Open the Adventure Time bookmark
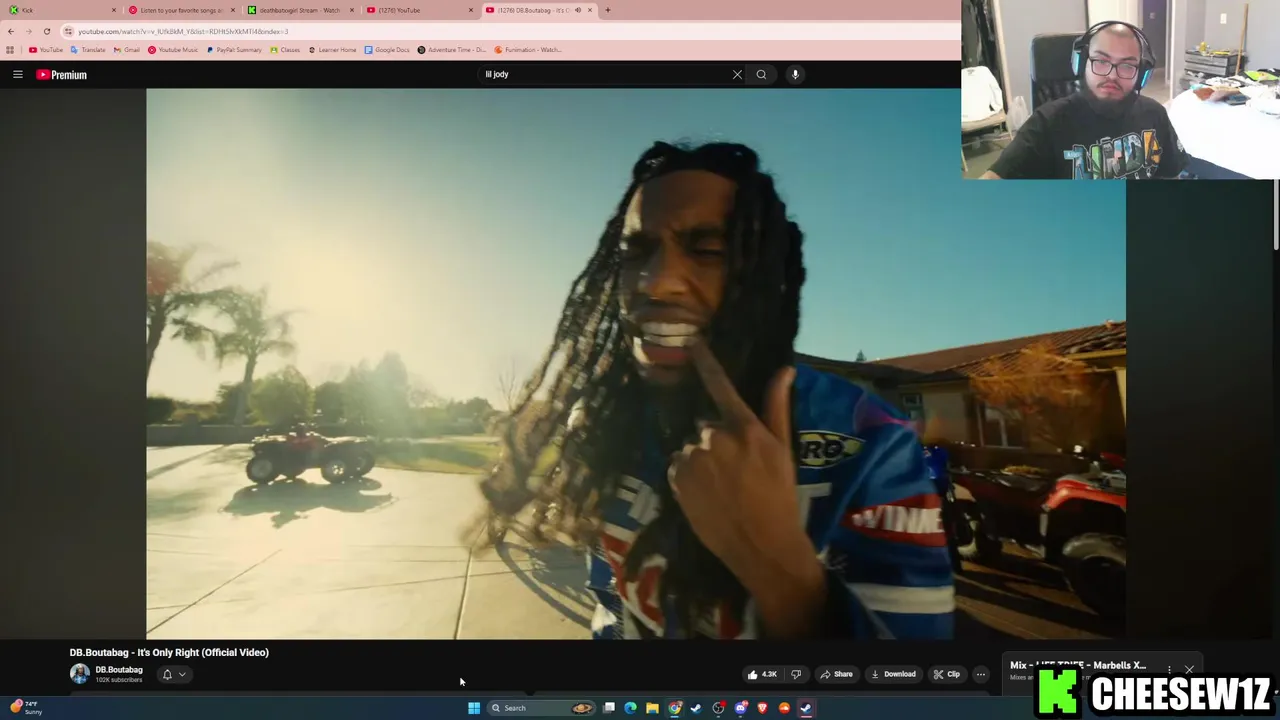The height and width of the screenshot is (720, 1280). point(451,49)
